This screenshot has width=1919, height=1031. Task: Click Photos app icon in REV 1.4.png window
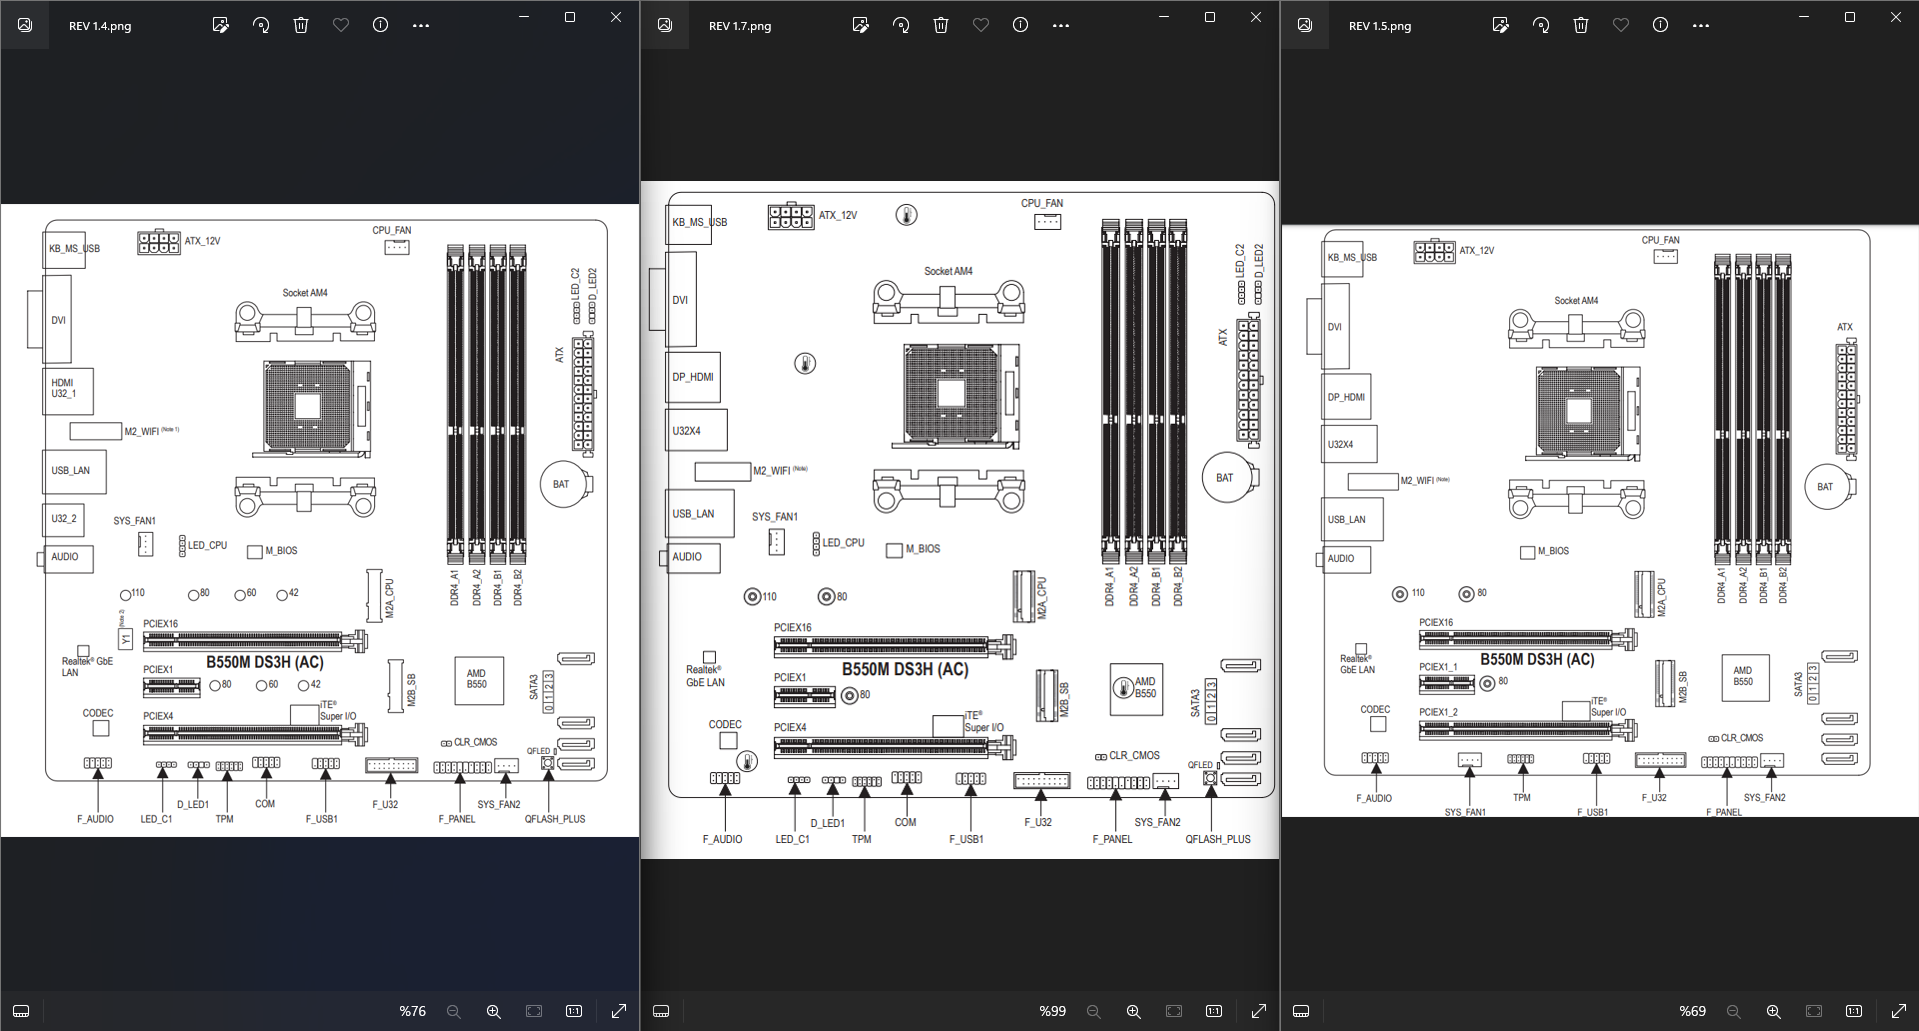coord(25,25)
